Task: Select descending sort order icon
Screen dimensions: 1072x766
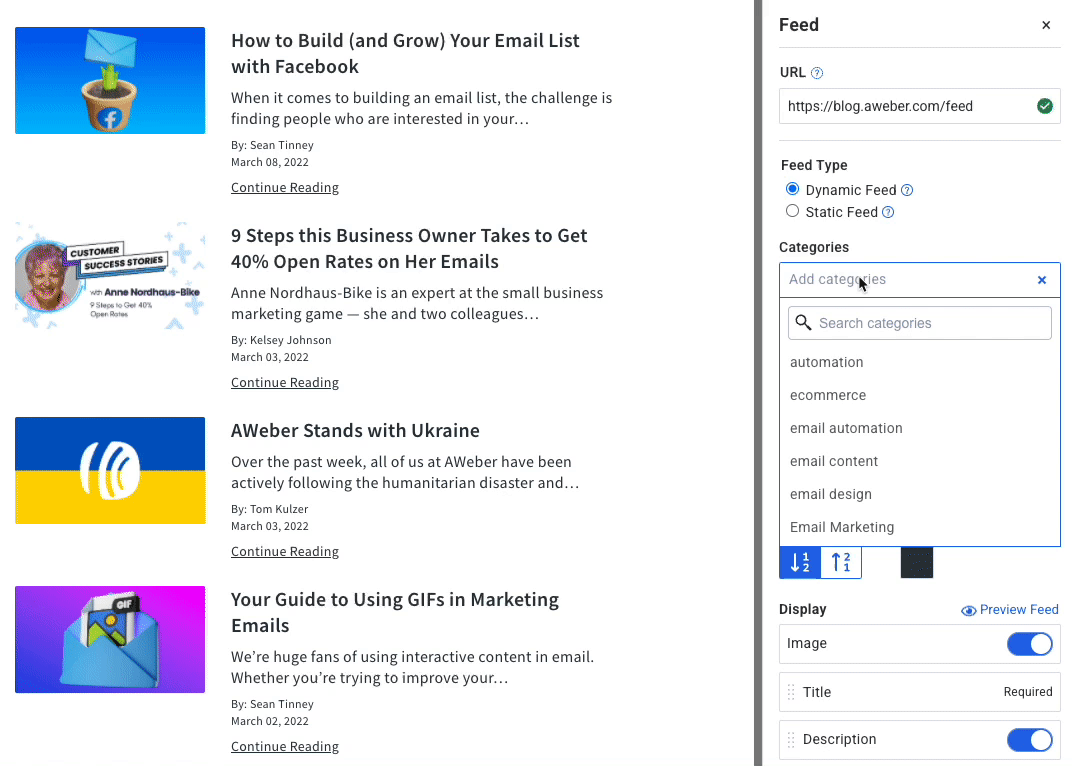Action: click(800, 562)
